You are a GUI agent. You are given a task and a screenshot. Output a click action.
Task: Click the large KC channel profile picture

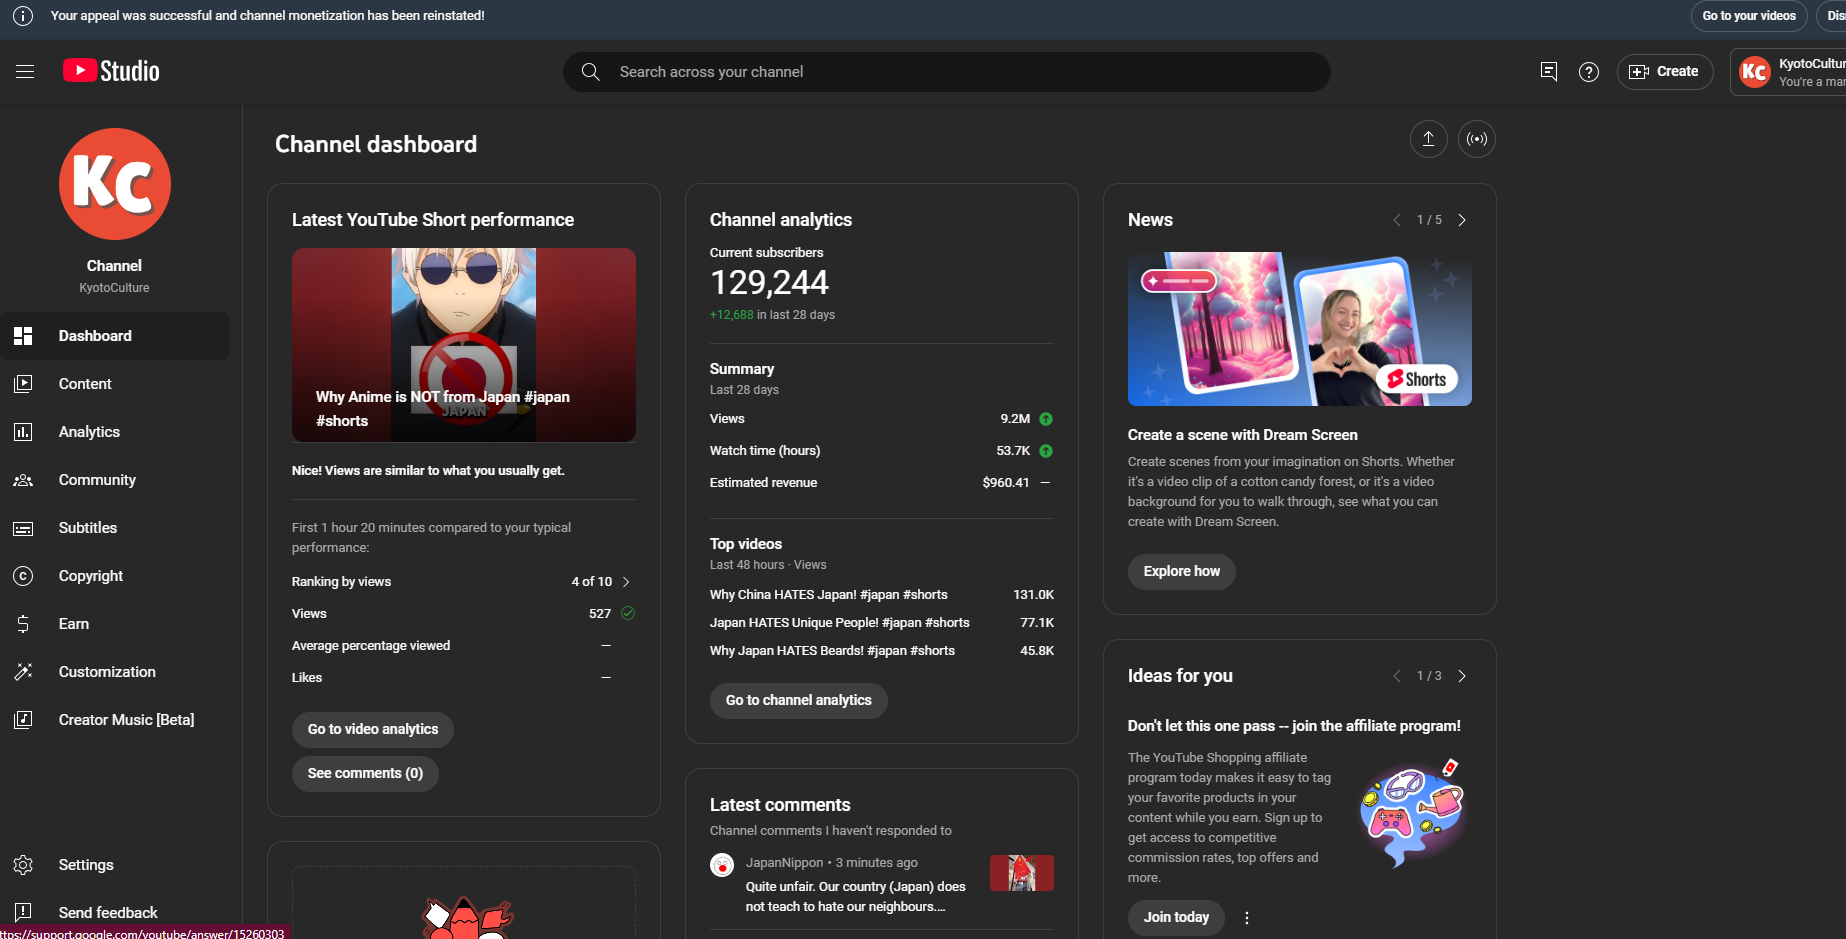coord(115,184)
